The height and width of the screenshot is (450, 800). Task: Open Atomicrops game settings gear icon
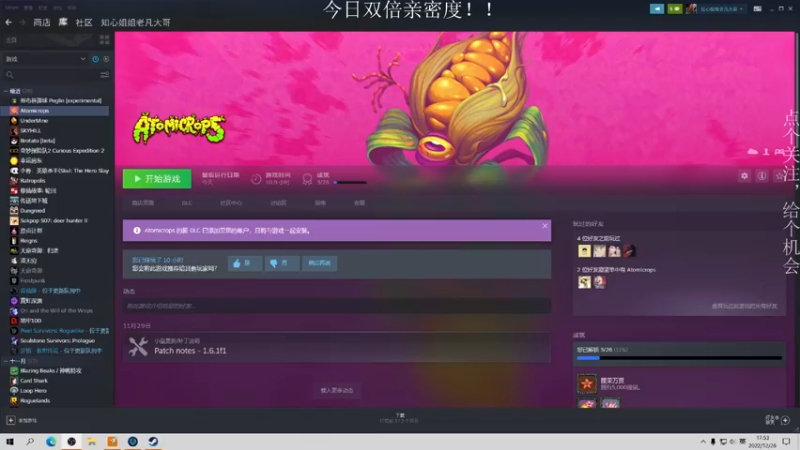744,176
